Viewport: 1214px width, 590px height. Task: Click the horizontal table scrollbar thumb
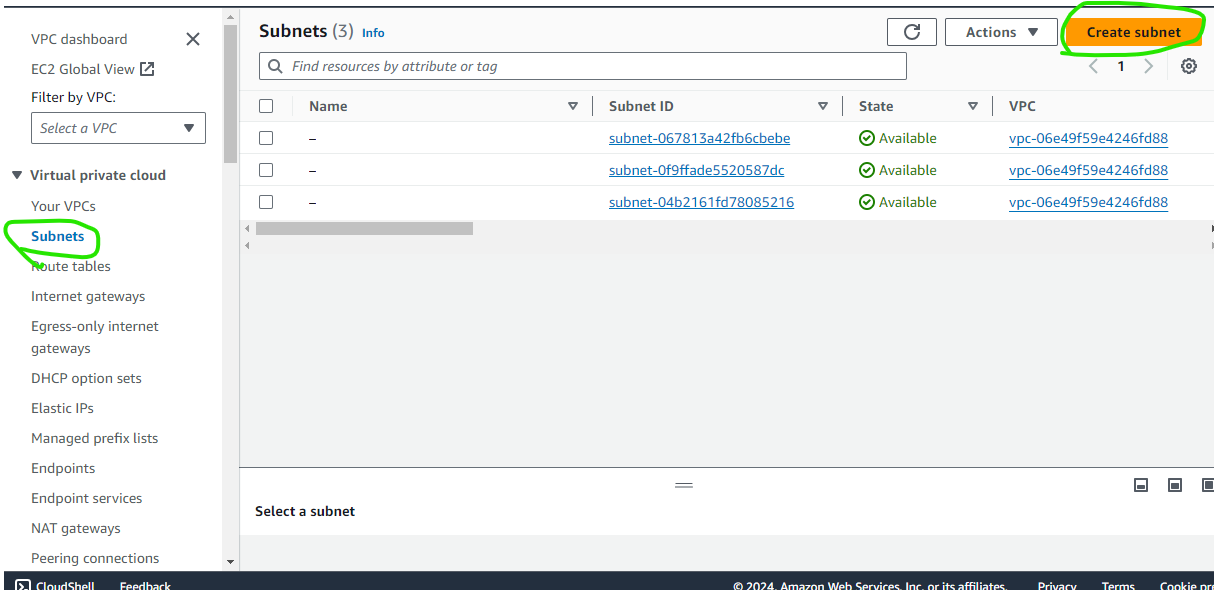tap(364, 228)
